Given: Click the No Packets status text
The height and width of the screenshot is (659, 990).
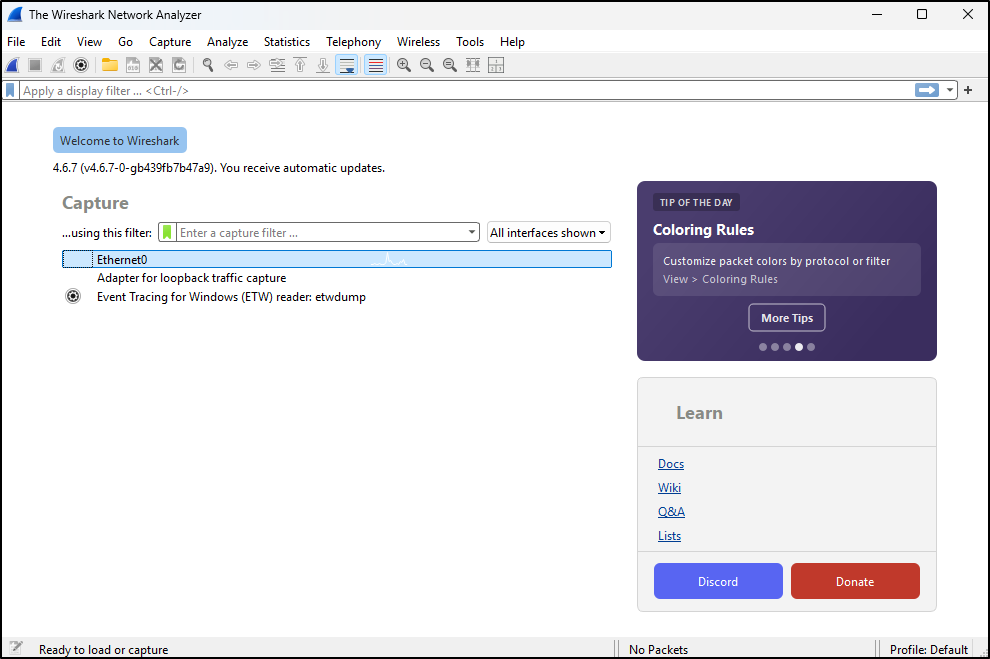Looking at the screenshot, I should 659,650.
